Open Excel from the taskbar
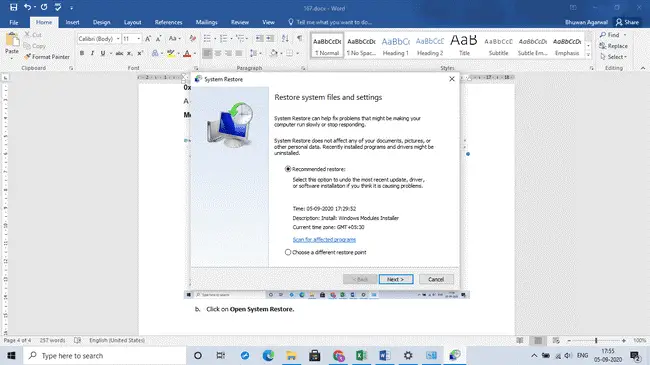 [361, 355]
